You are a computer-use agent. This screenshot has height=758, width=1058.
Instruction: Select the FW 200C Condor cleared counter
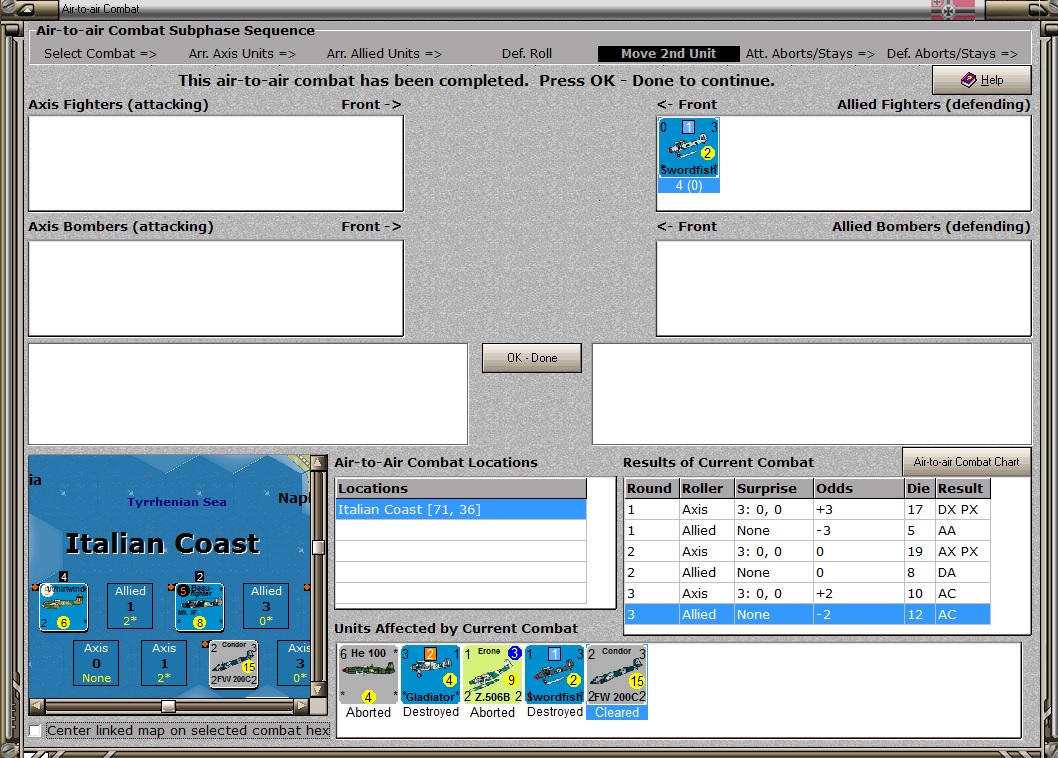click(x=617, y=675)
